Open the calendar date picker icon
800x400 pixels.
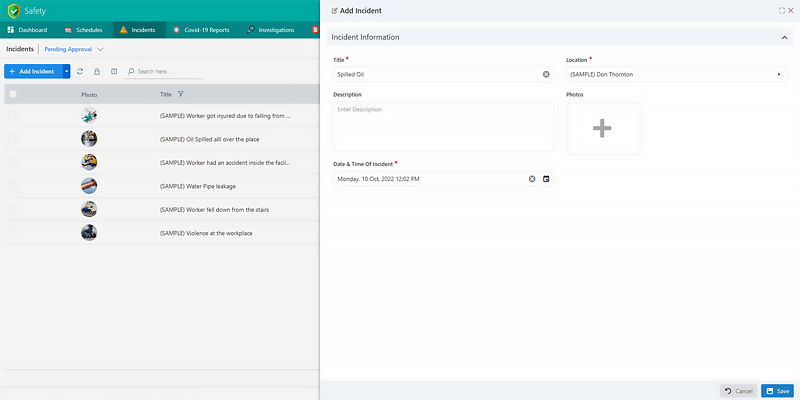(546, 179)
